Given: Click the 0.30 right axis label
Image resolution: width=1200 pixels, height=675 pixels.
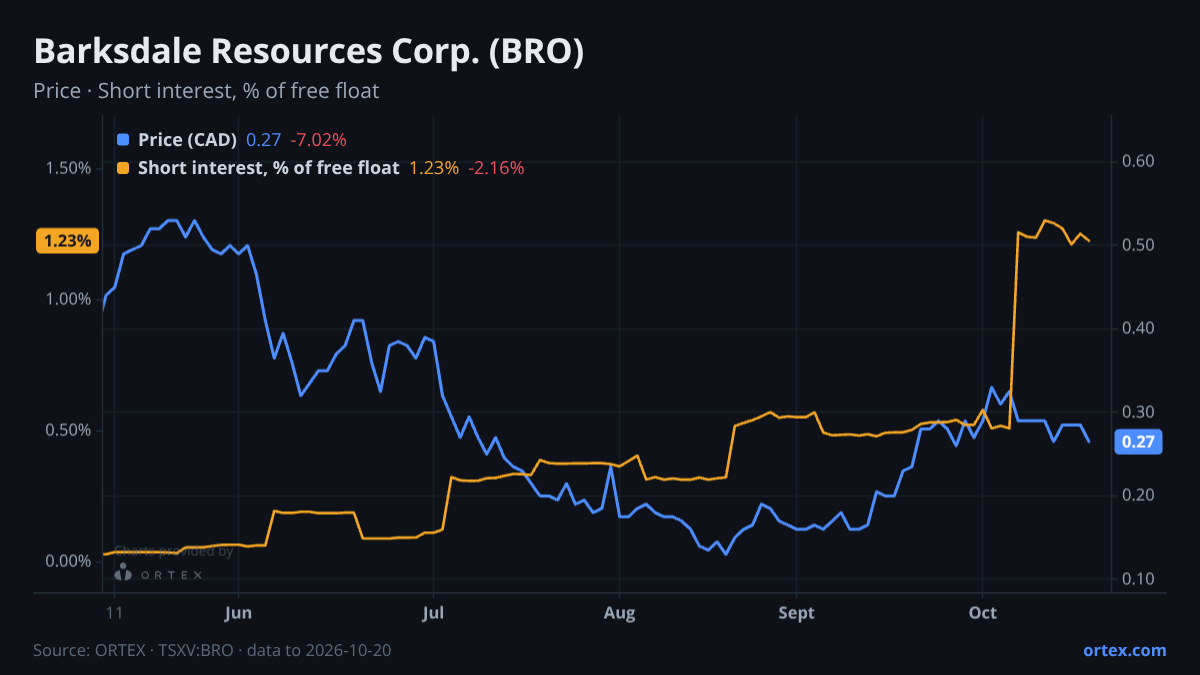Looking at the screenshot, I should tap(1139, 412).
